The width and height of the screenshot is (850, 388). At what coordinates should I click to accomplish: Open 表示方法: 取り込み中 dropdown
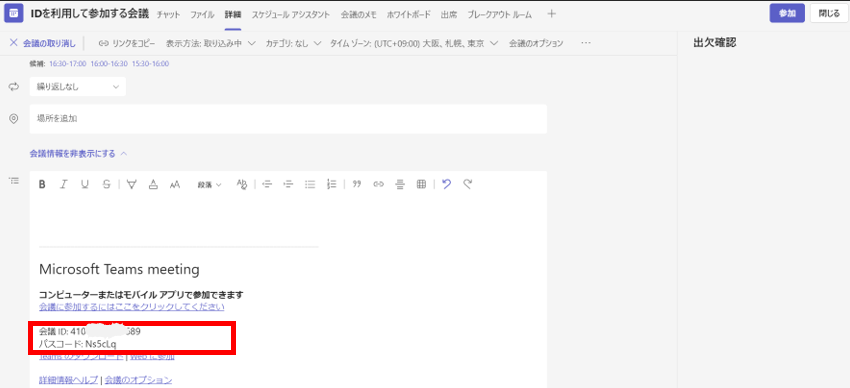point(210,43)
